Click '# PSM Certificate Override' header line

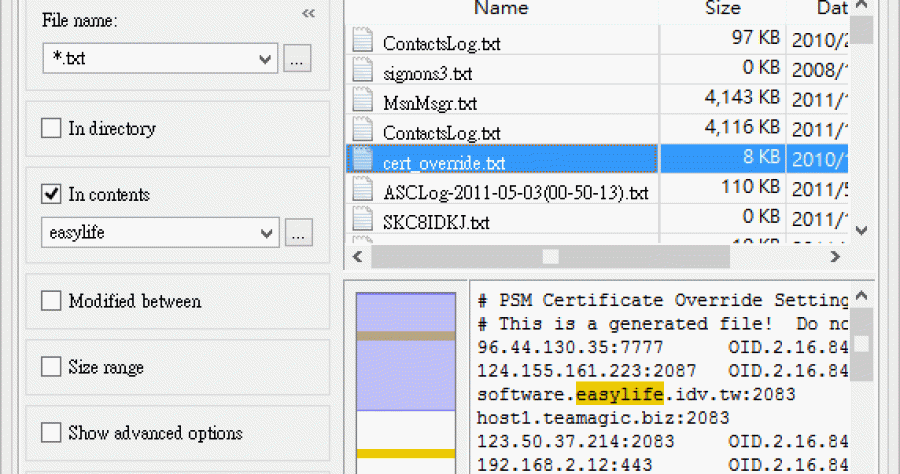point(663,300)
